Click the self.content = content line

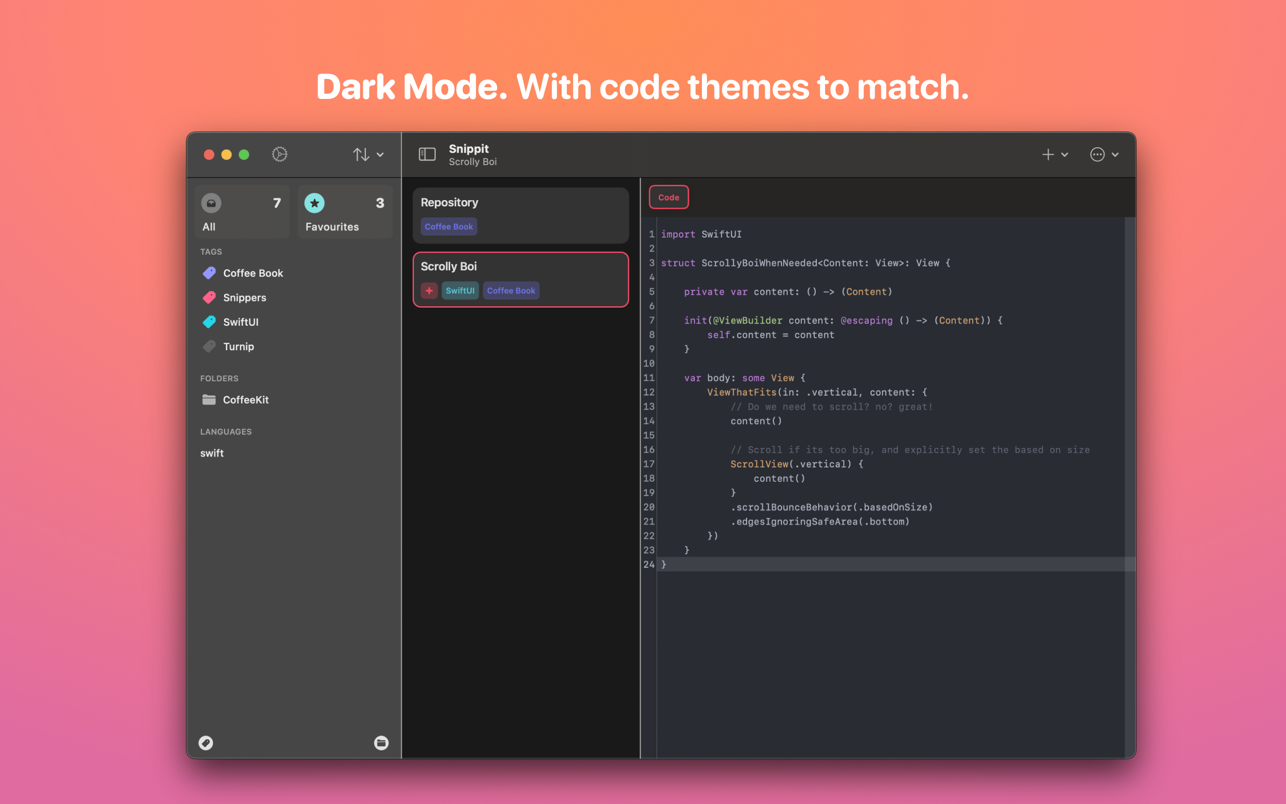(x=771, y=335)
